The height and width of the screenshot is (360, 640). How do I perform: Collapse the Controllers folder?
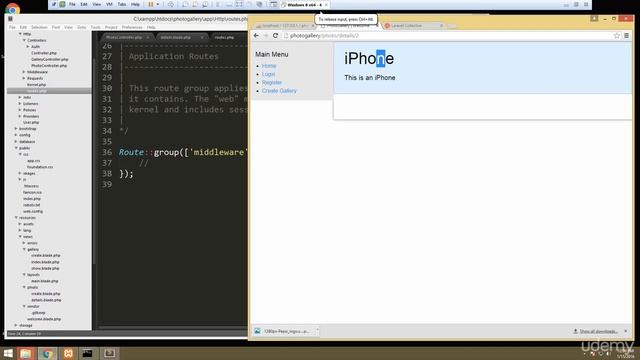24,40
